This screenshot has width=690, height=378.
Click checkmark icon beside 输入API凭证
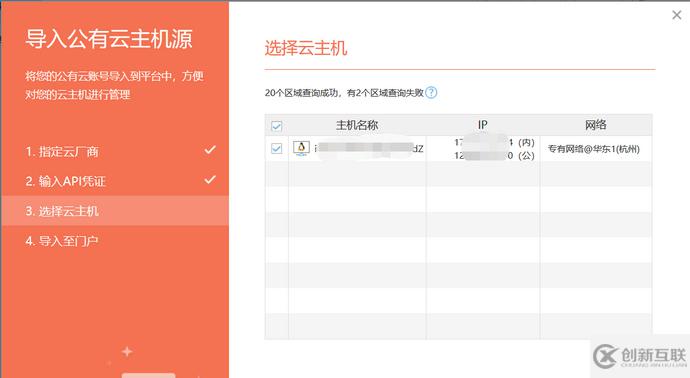coord(210,180)
